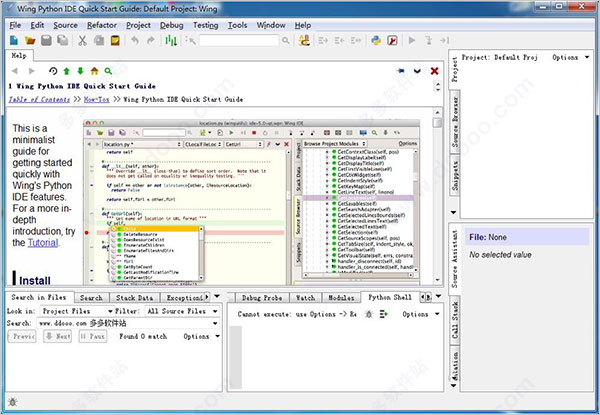600x415 pixels.
Task: Switch to the Debug Probe tab
Action: click(x=262, y=298)
